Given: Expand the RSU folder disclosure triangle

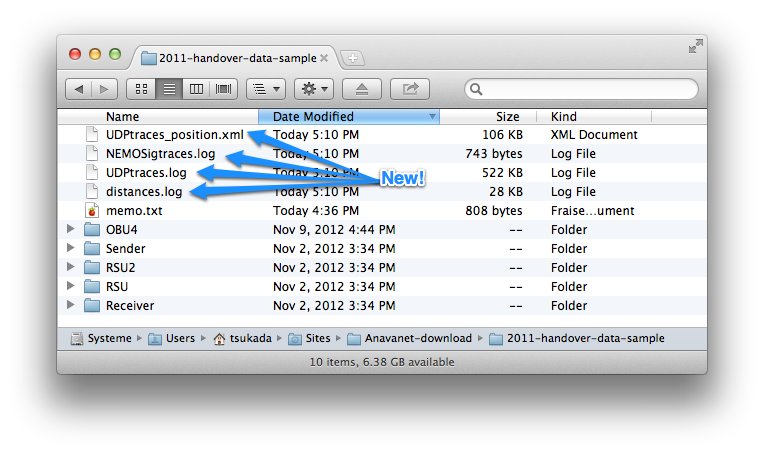Looking at the screenshot, I should pyautogui.click(x=71, y=285).
